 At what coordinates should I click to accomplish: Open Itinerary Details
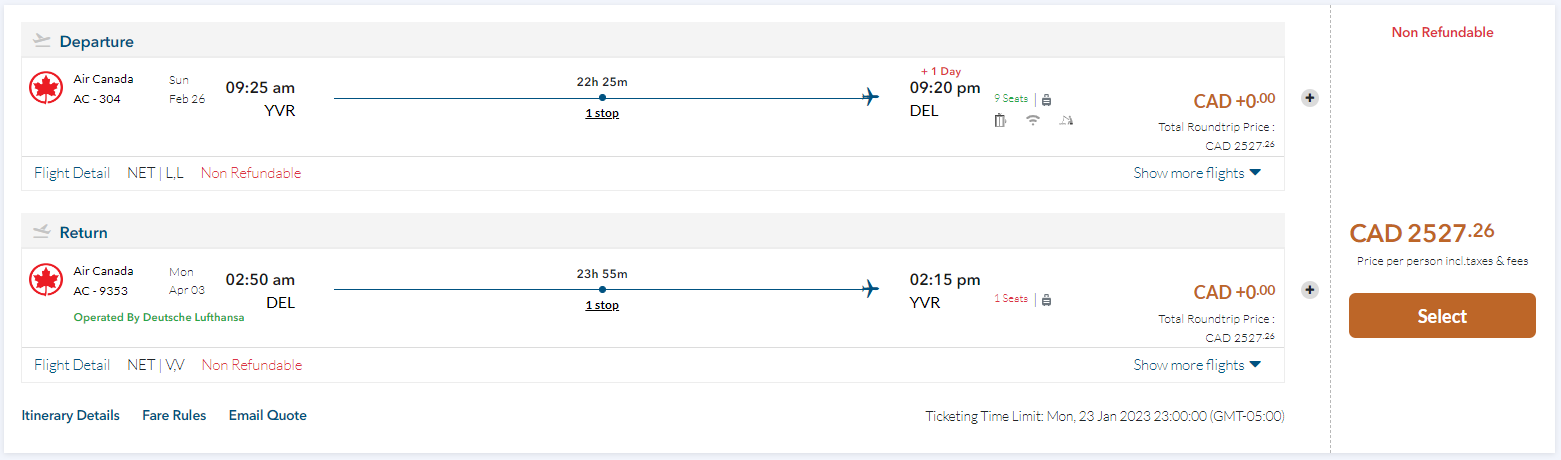point(70,415)
